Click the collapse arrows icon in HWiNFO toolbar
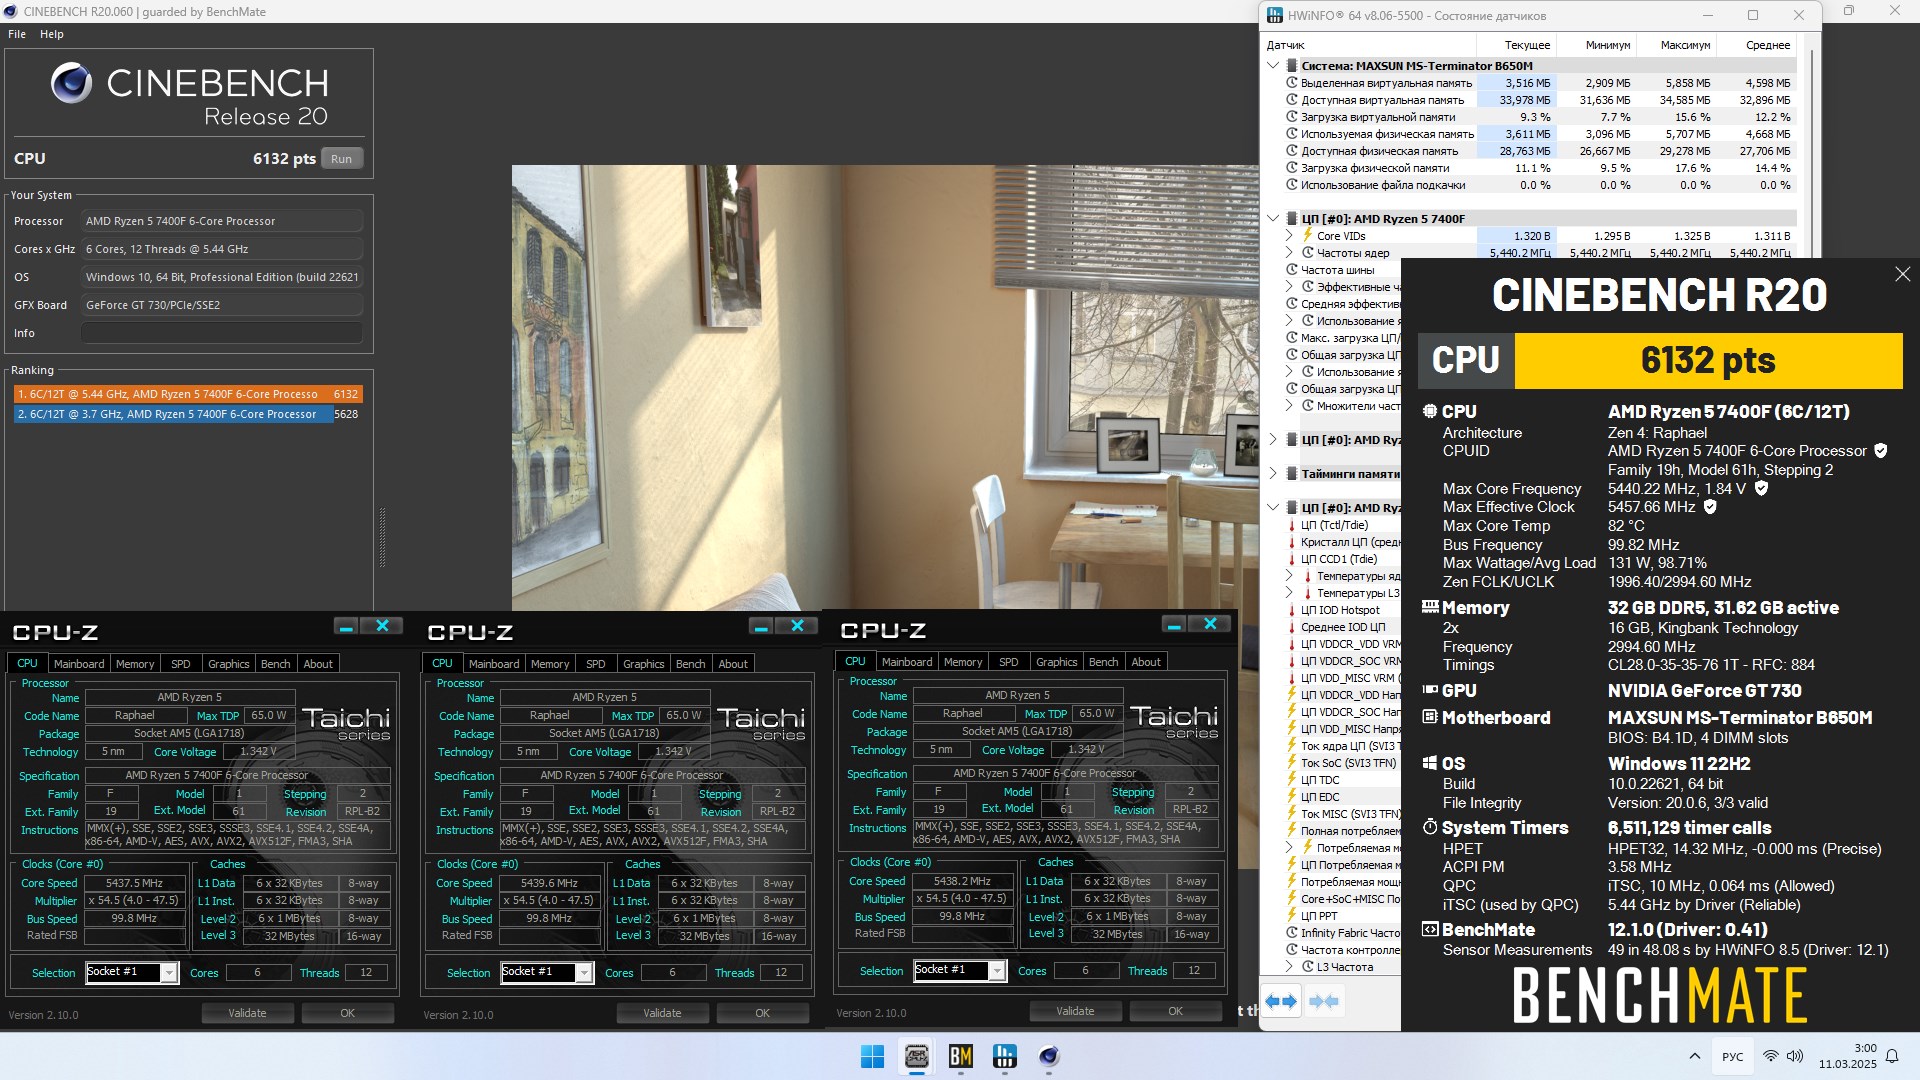The height and width of the screenshot is (1080, 1920). click(x=1324, y=1001)
